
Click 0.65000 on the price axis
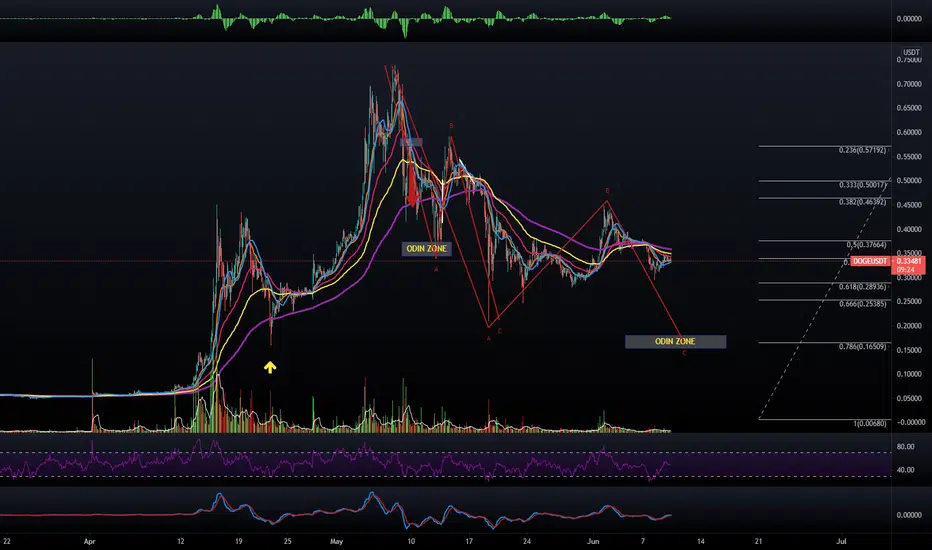coord(909,108)
